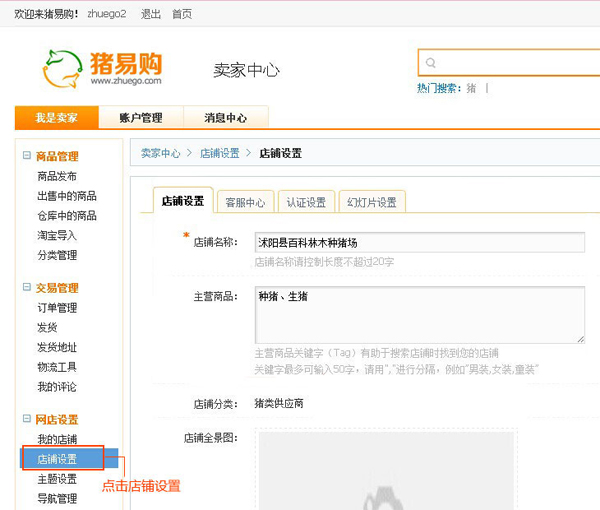Collapse the 交易管理 sidebar group
Image resolution: width=600 pixels, height=510 pixels.
click(26, 287)
